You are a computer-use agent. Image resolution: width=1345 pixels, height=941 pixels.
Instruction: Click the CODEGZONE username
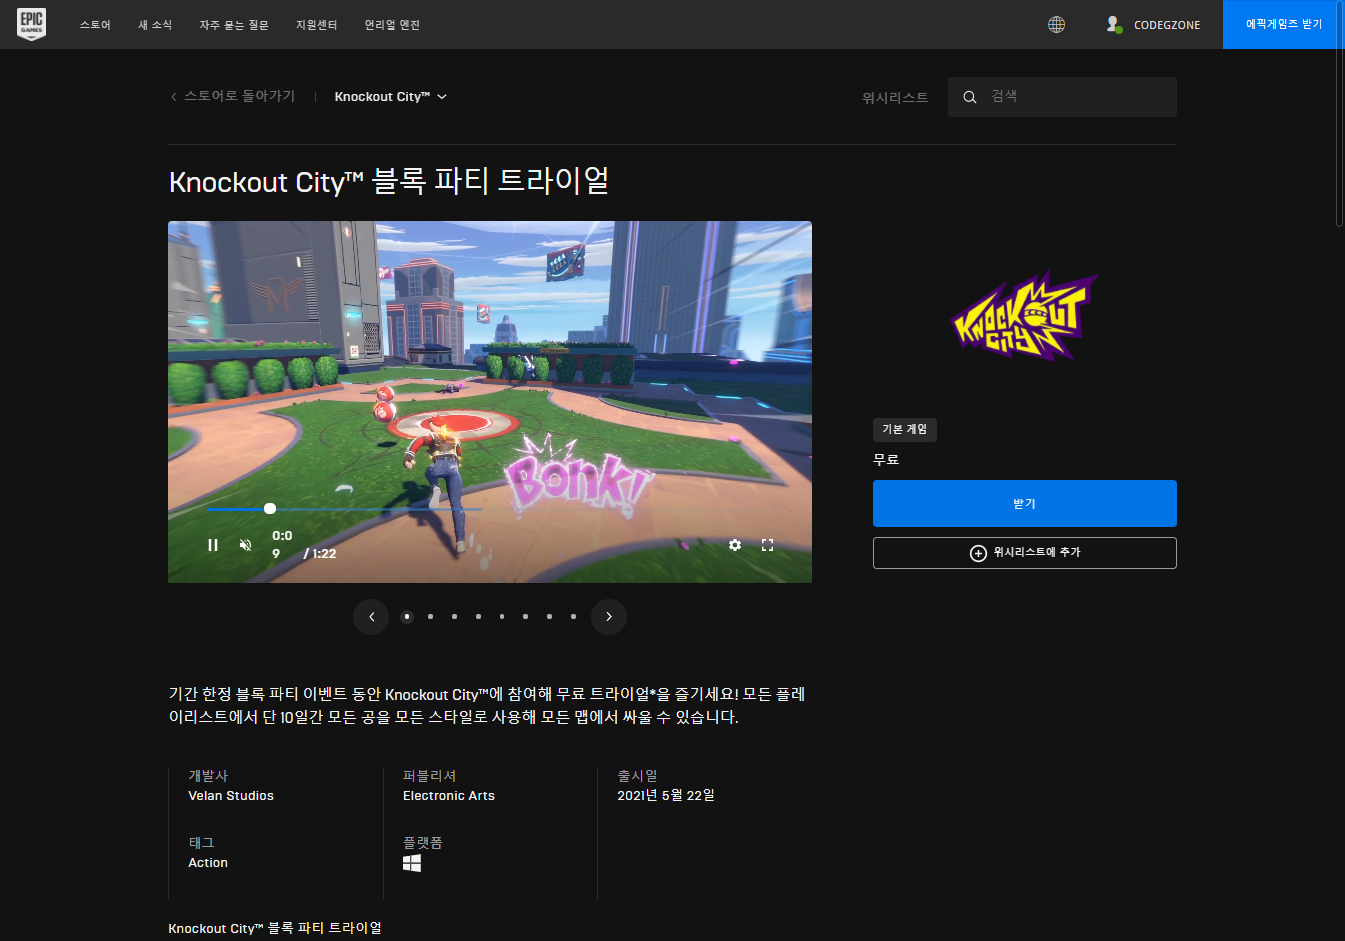click(1167, 25)
